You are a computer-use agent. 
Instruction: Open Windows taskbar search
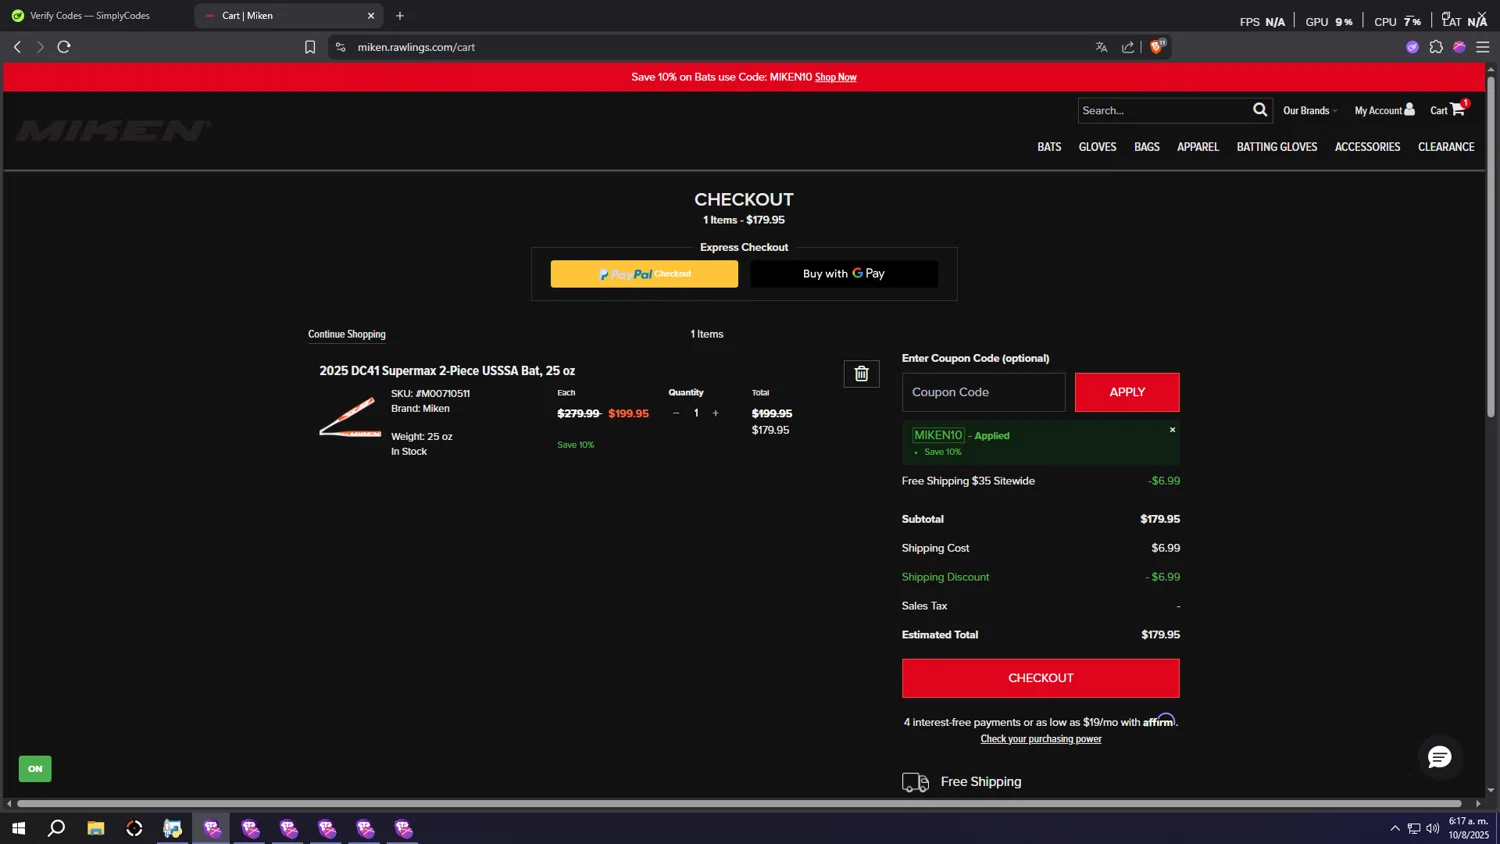pos(57,828)
